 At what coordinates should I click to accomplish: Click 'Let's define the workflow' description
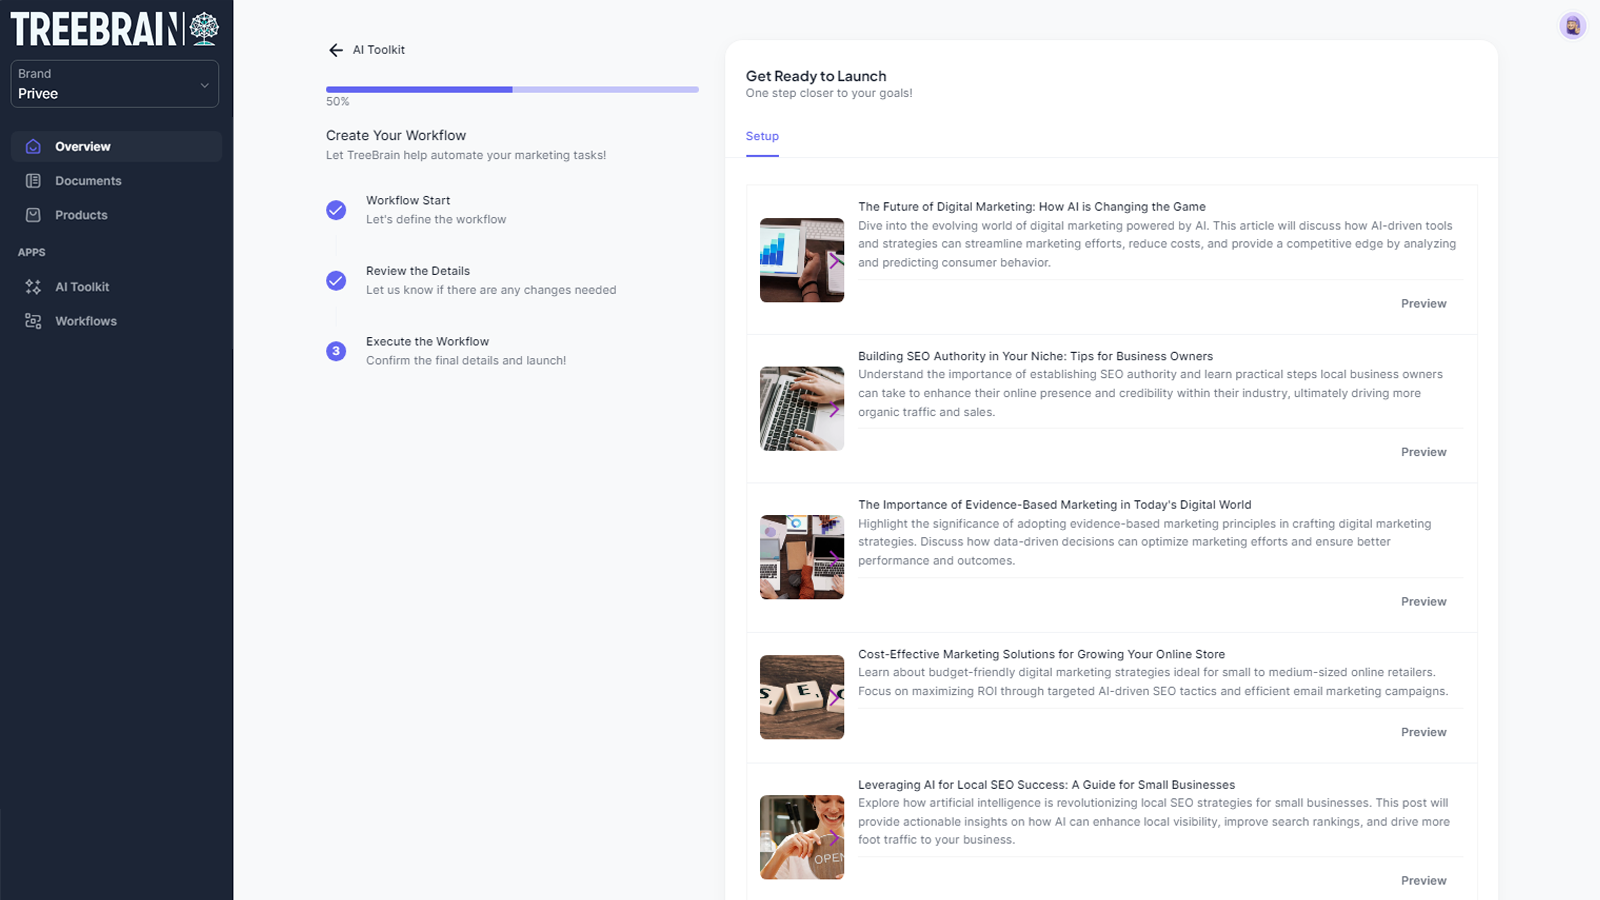[x=436, y=220]
